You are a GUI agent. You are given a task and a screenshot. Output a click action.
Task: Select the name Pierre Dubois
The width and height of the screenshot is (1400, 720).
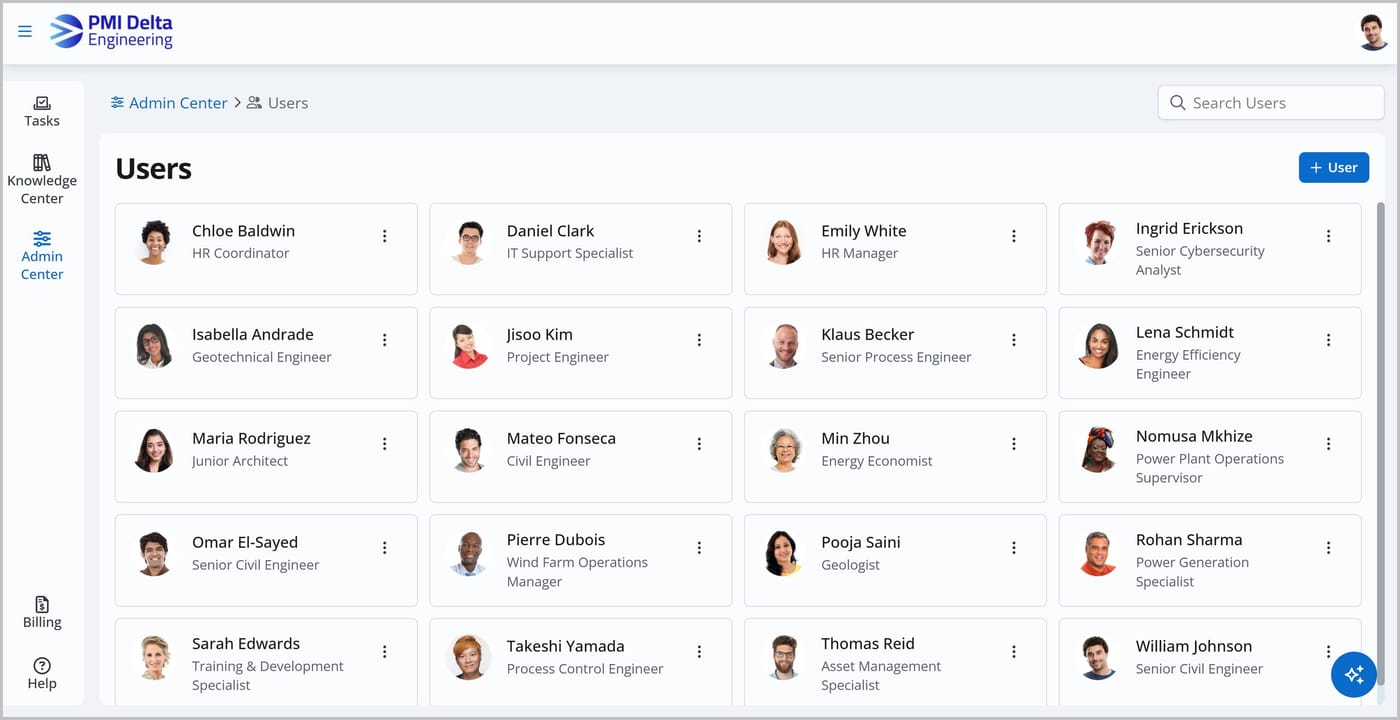[x=556, y=540]
